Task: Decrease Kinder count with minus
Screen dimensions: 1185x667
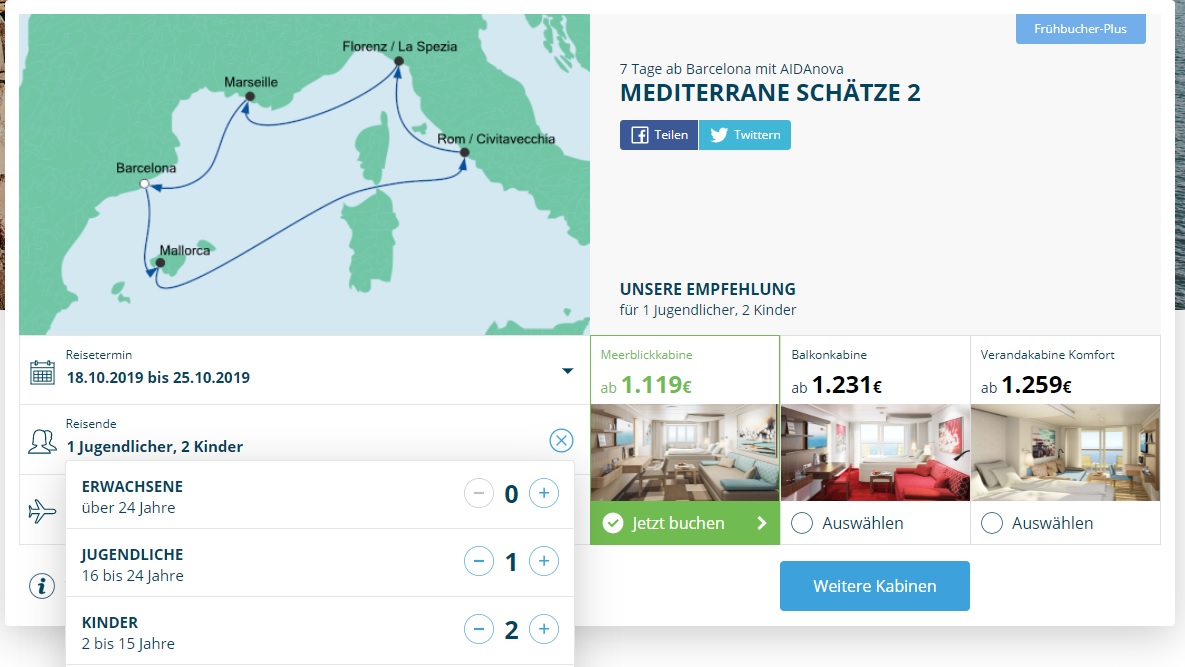Action: click(478, 629)
